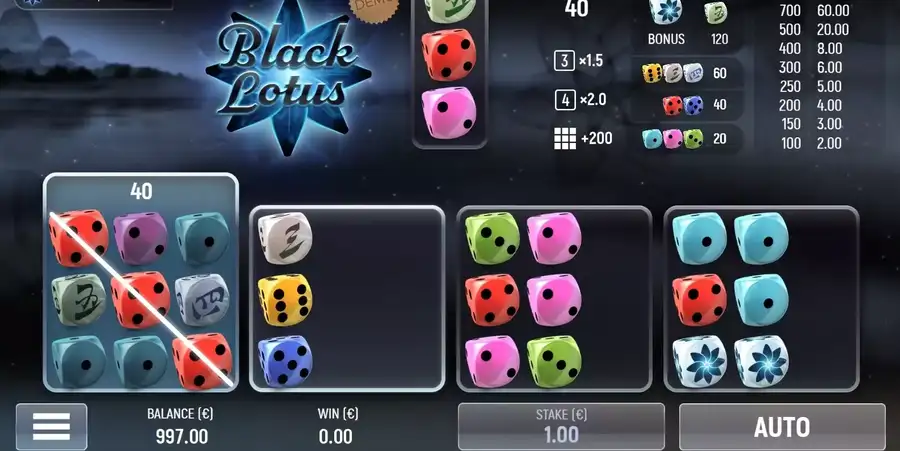Select the blue five die in the second grid
Viewport: 900px width, 451px height.
(285, 361)
